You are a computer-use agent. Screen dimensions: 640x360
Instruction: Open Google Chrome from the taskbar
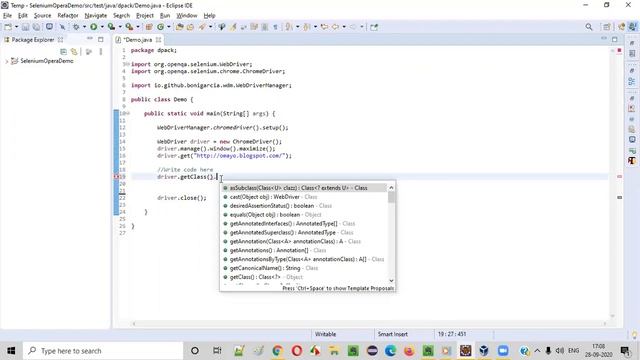tap(278, 351)
